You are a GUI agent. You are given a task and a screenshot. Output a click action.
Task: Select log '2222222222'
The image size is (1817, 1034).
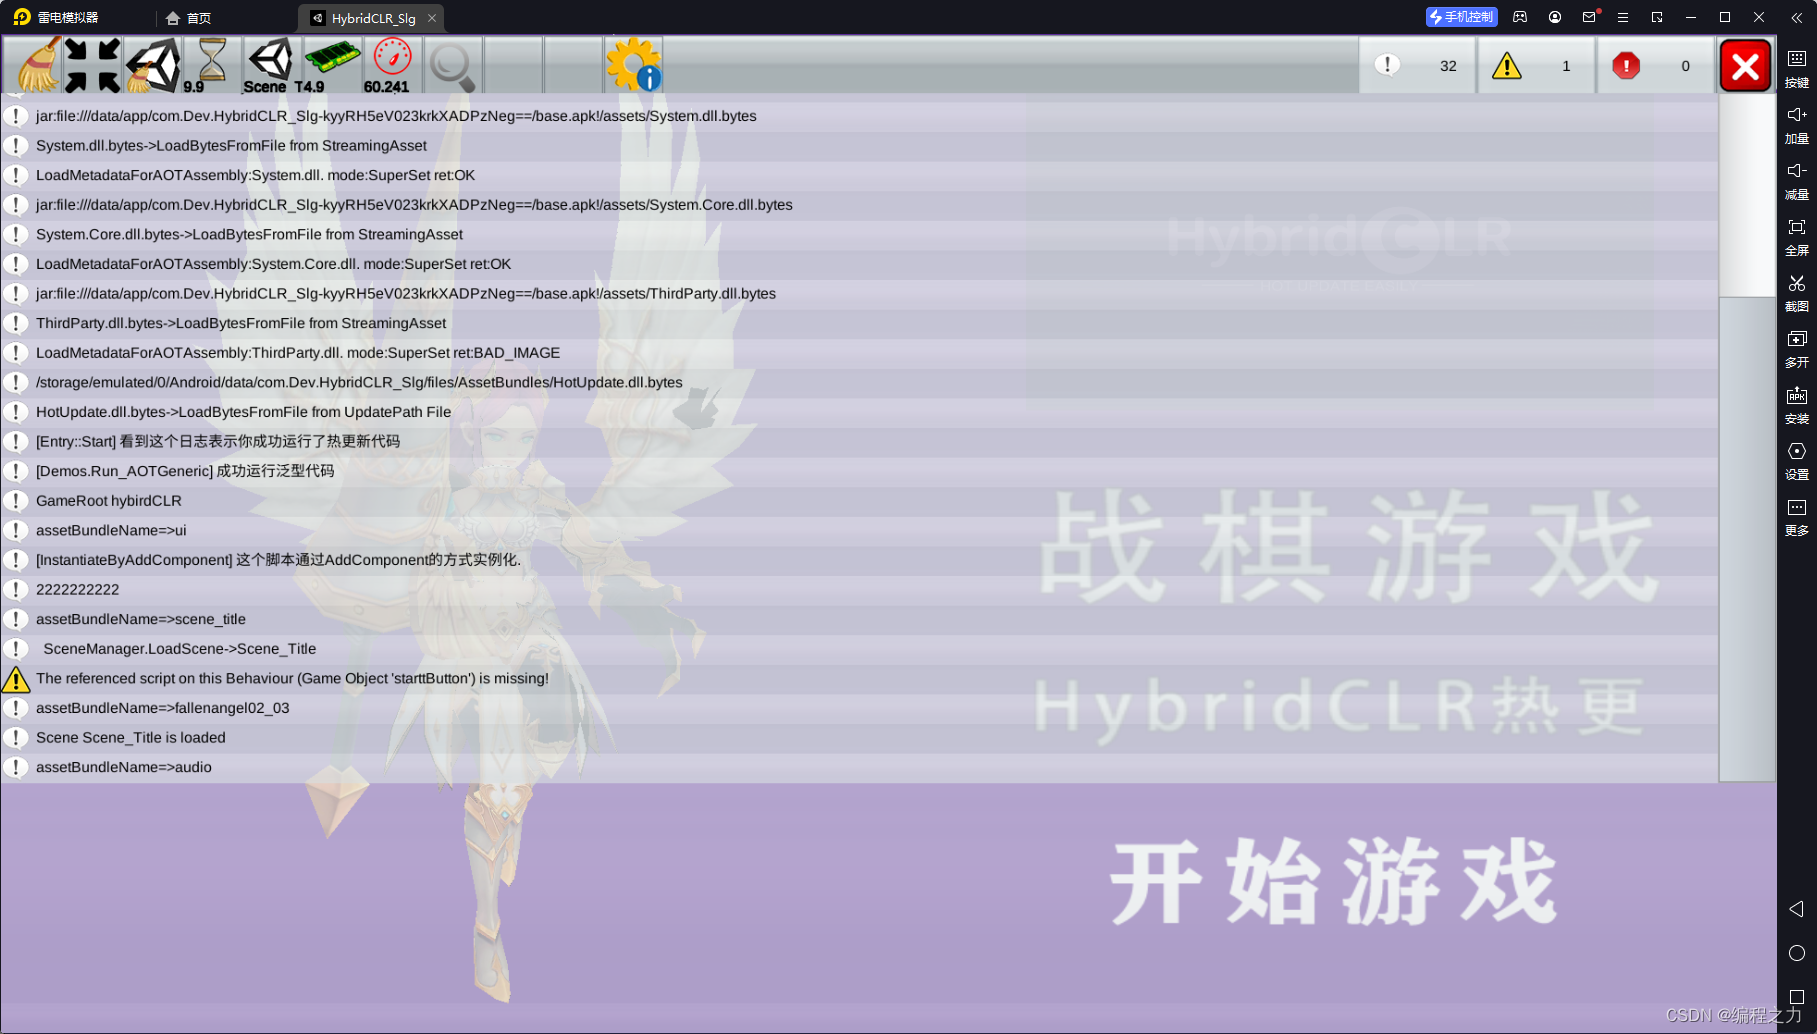pos(859,590)
